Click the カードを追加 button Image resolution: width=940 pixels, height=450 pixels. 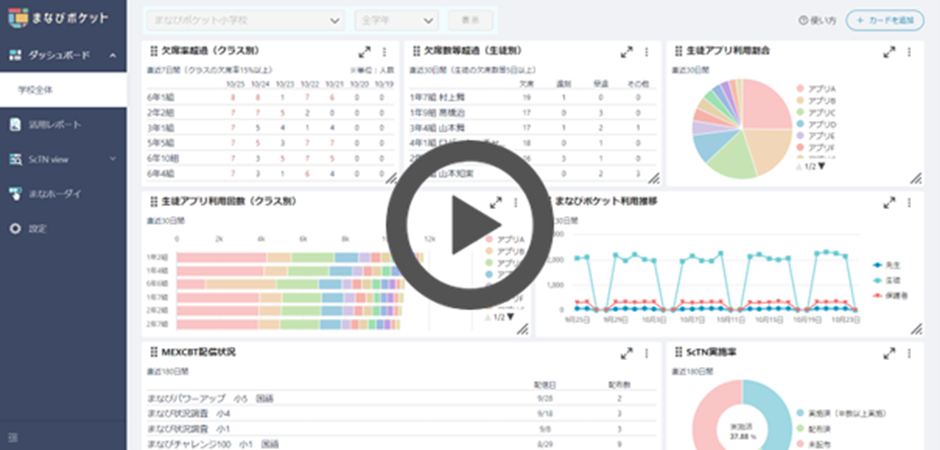tap(885, 20)
